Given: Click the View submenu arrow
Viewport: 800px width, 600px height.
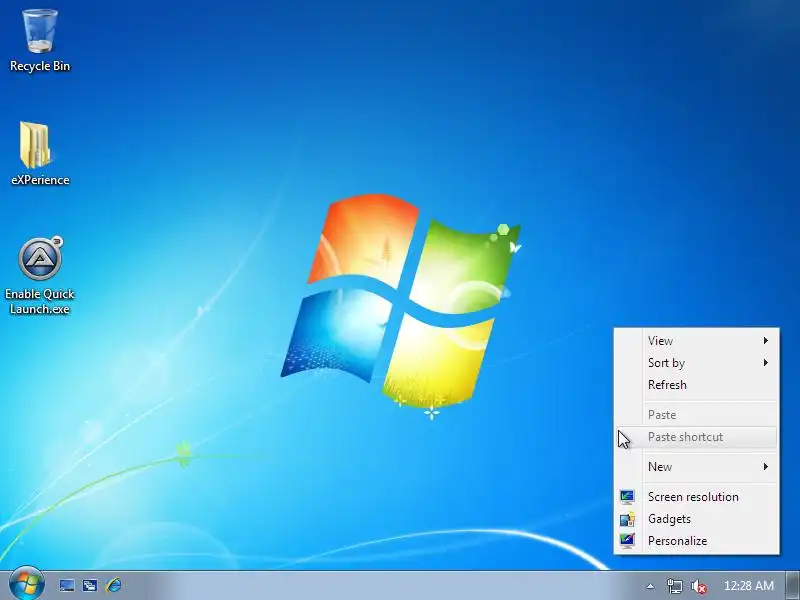Looking at the screenshot, I should coord(766,340).
